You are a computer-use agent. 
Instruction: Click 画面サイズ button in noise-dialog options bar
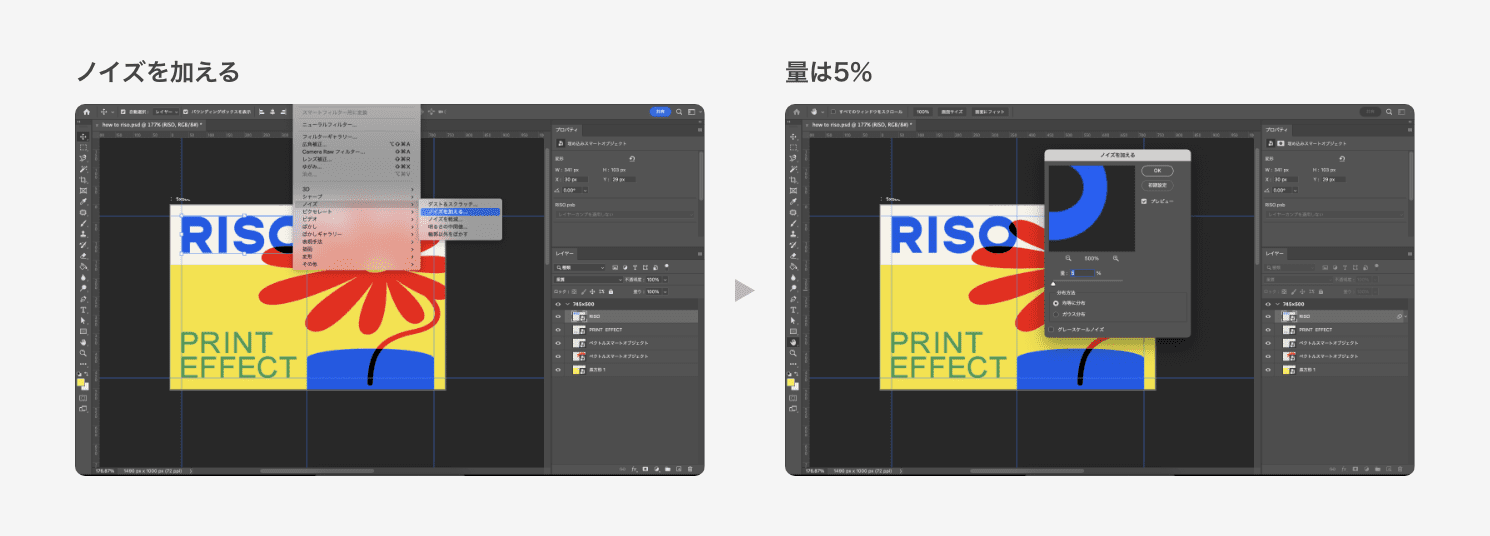click(952, 111)
